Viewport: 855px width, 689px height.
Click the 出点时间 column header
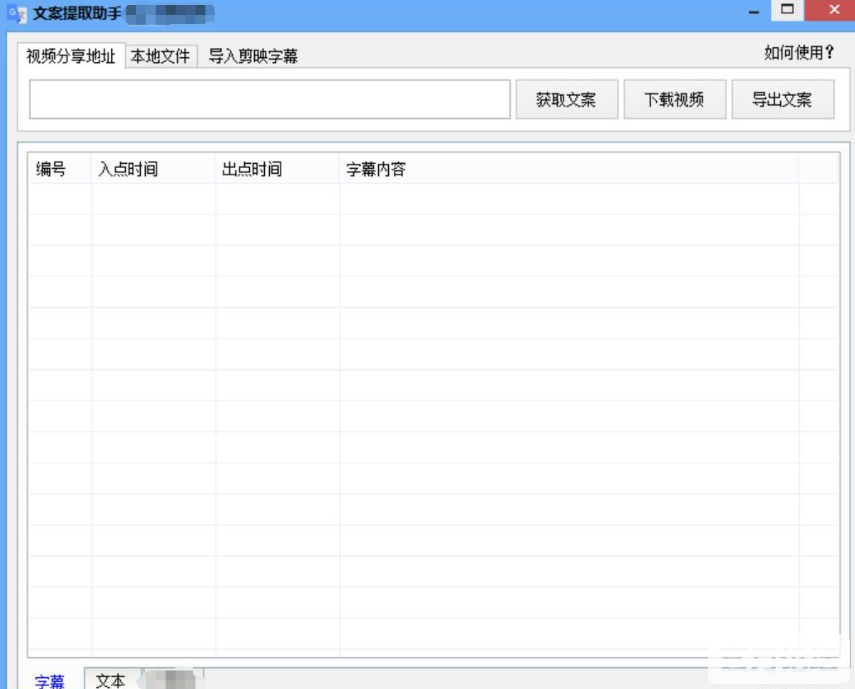click(278, 169)
